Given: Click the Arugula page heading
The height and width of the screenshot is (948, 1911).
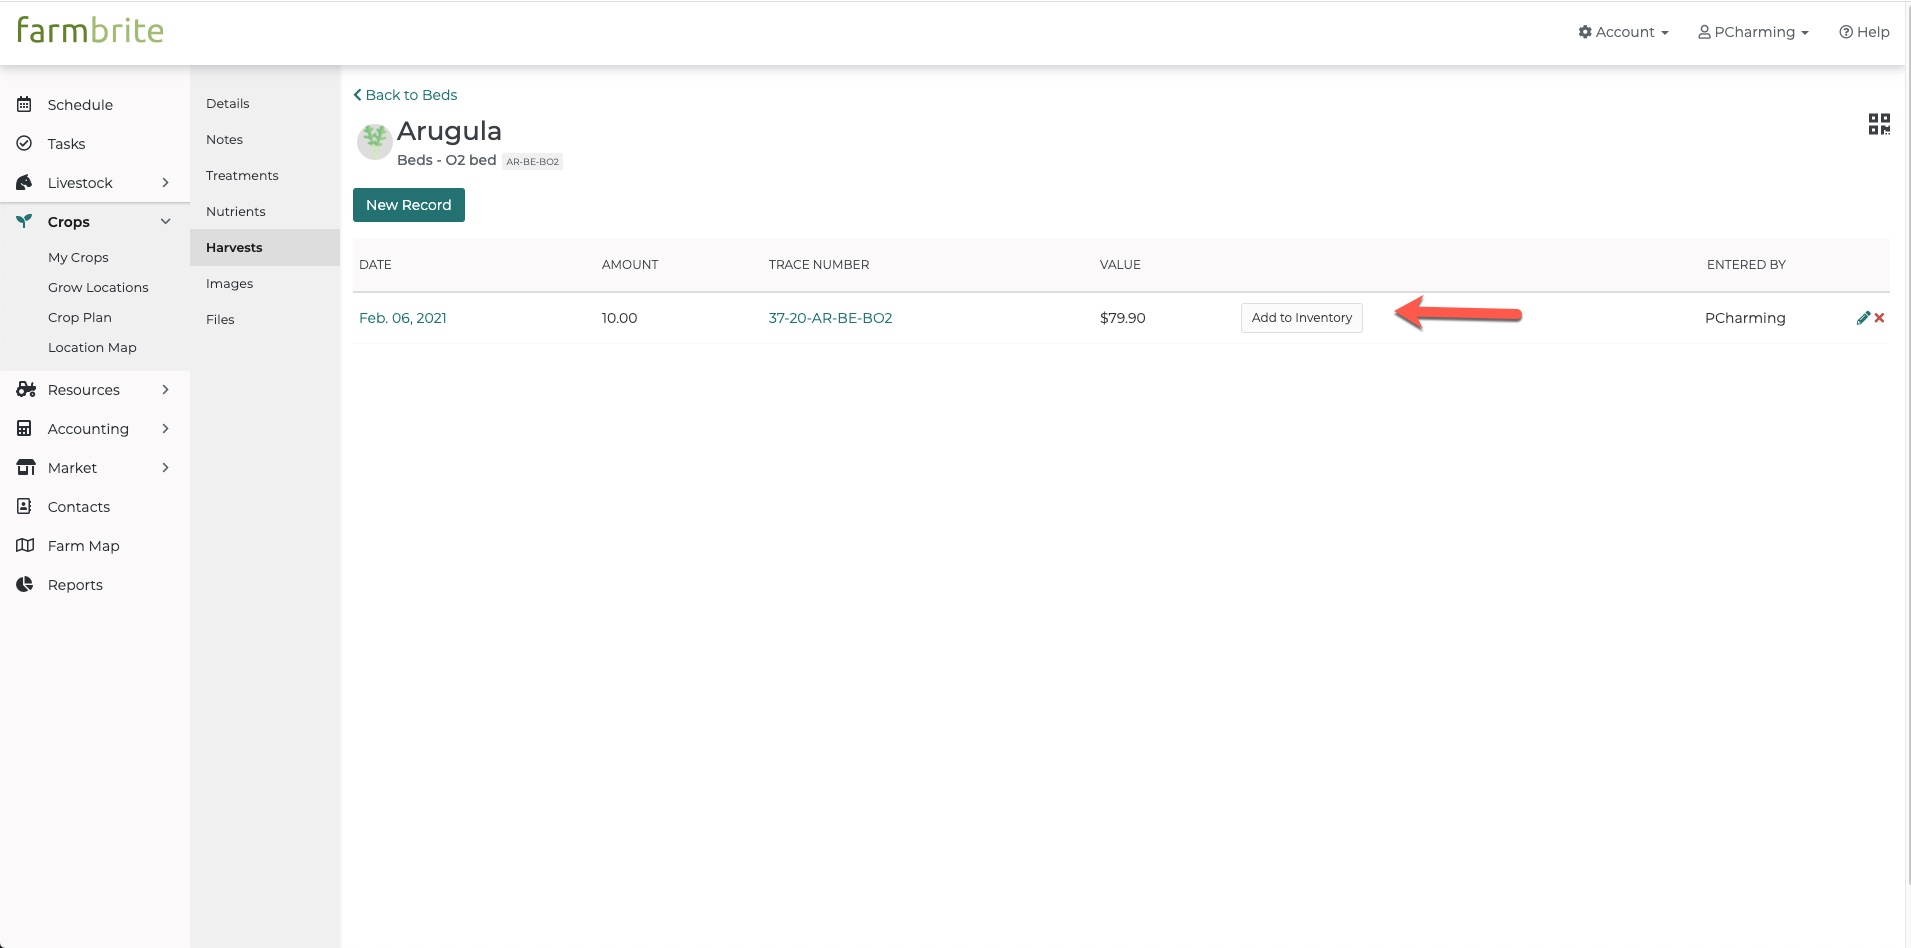Looking at the screenshot, I should tap(449, 131).
